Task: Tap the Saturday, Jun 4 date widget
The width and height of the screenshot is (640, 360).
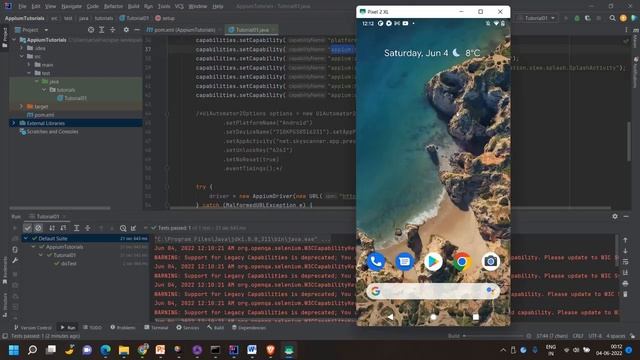Action: 416,53
